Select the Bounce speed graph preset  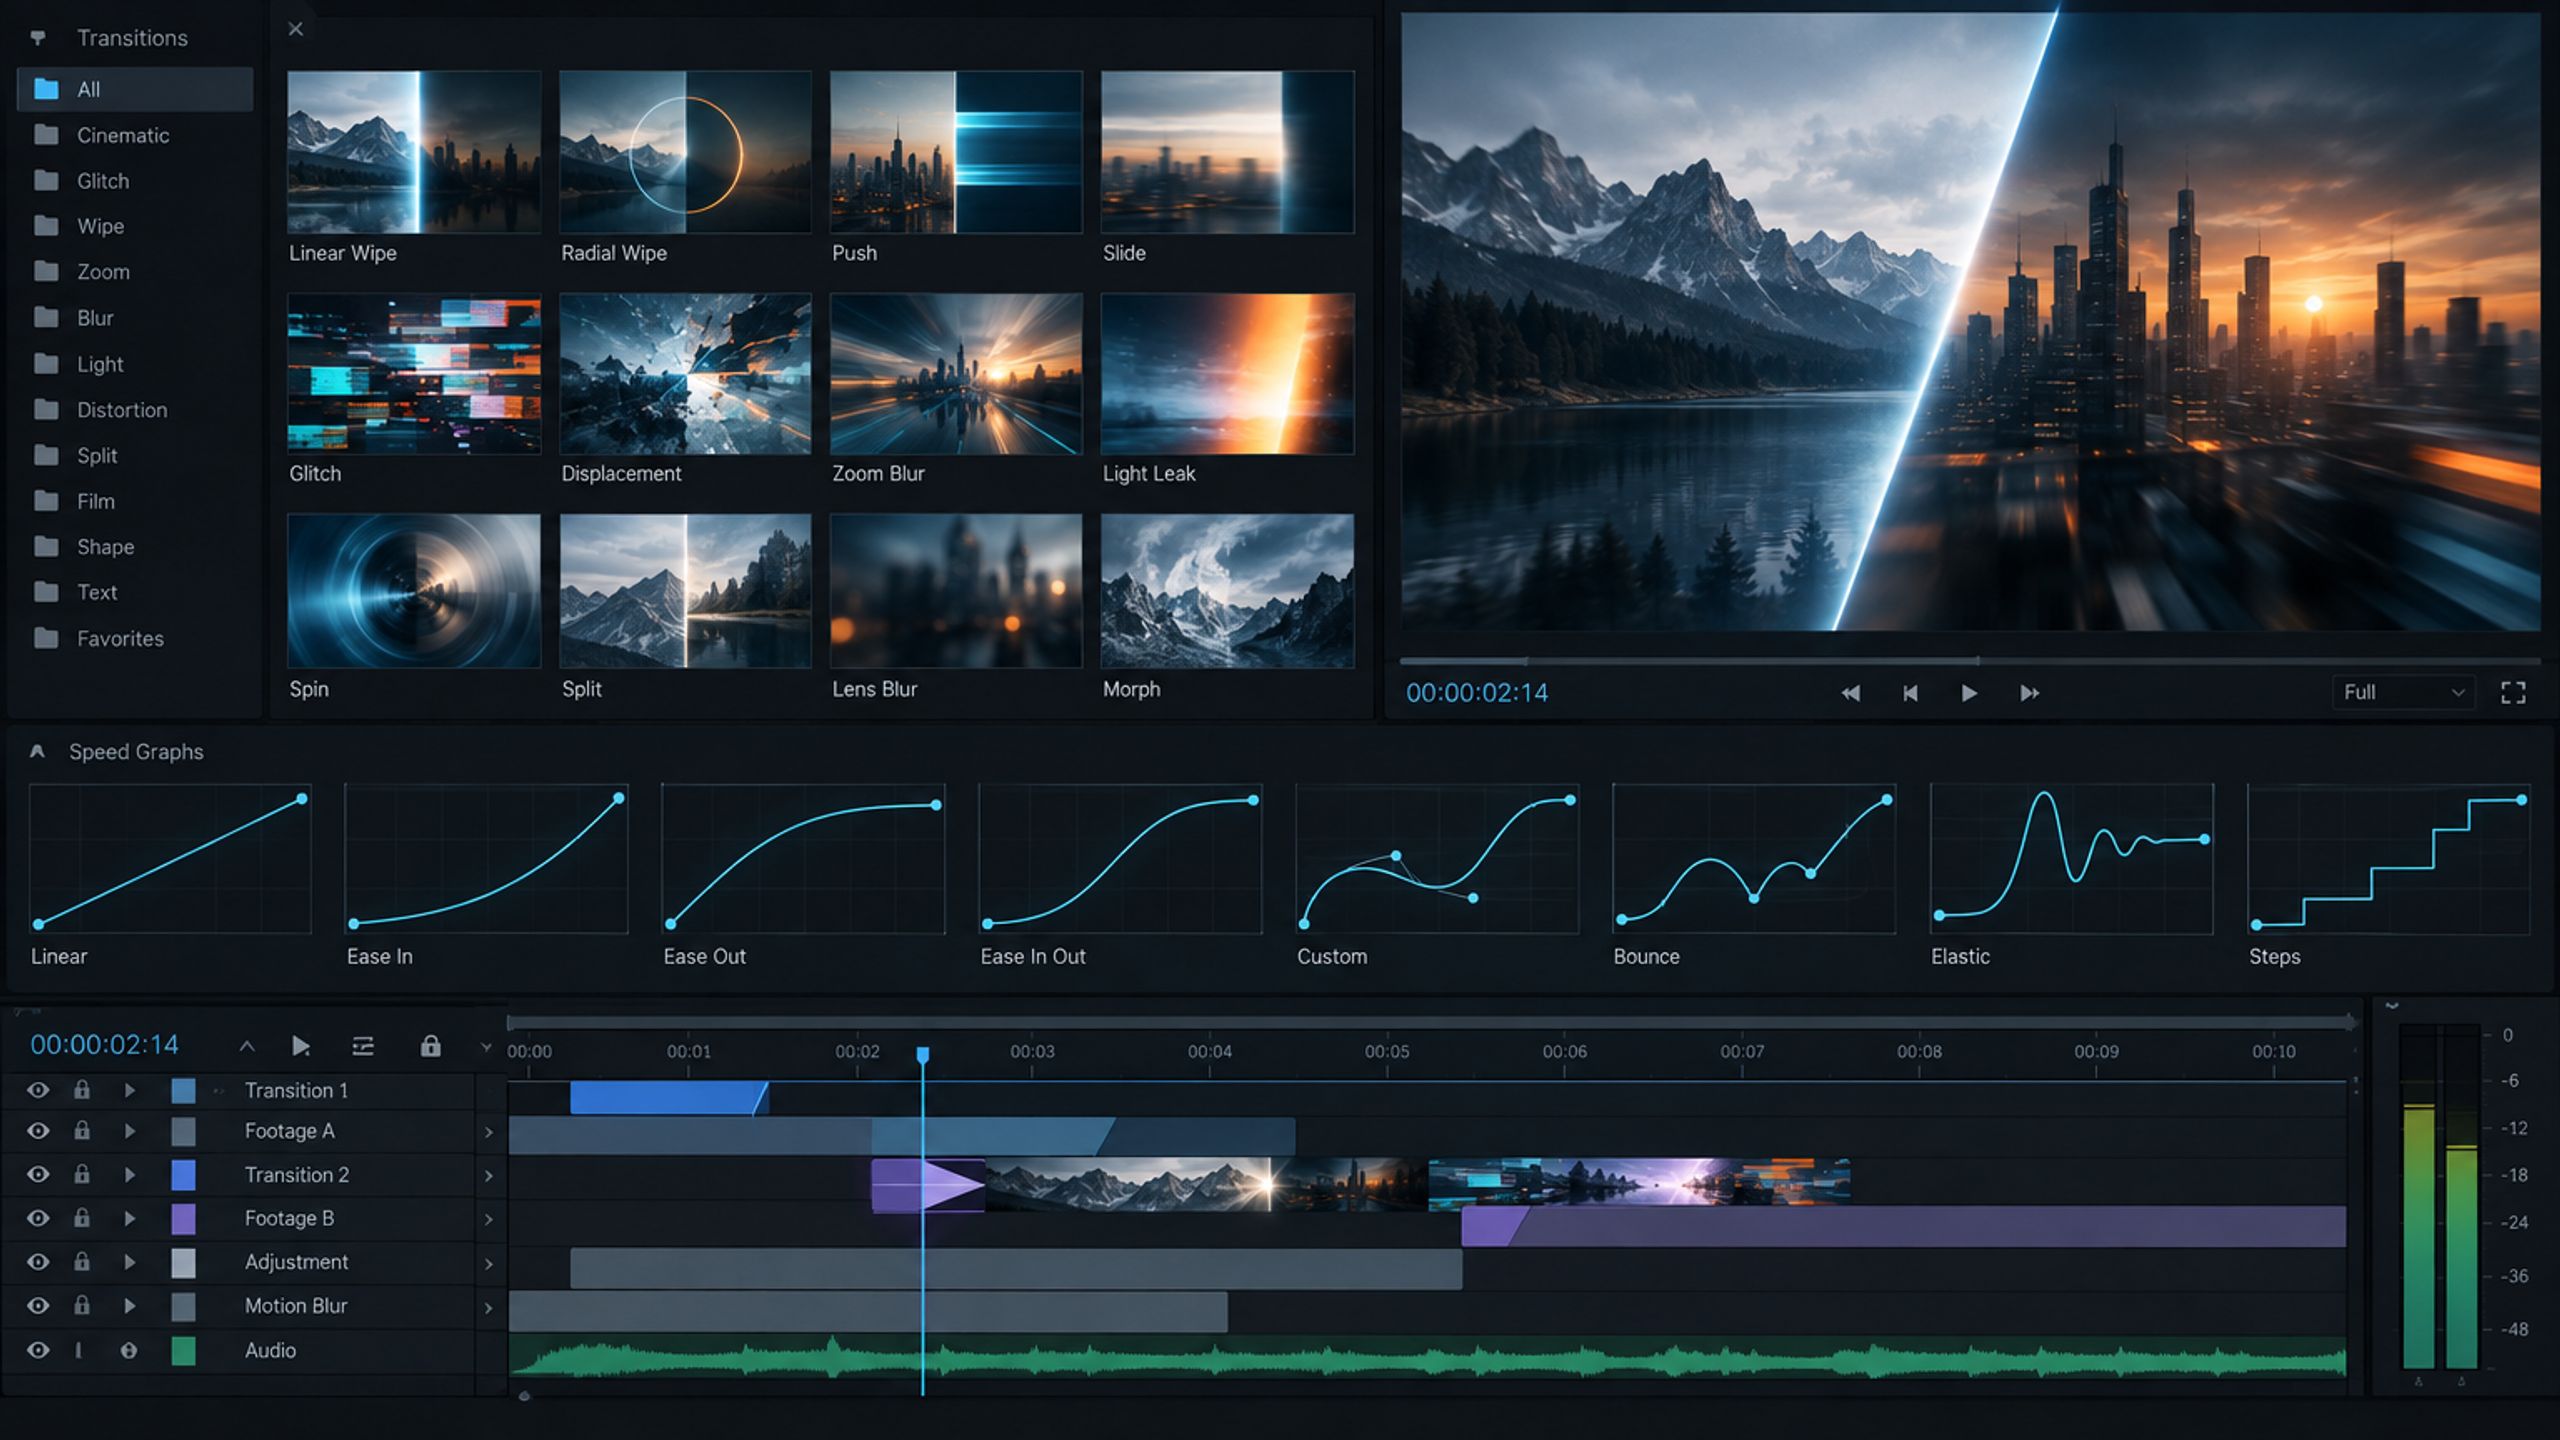tap(1754, 859)
